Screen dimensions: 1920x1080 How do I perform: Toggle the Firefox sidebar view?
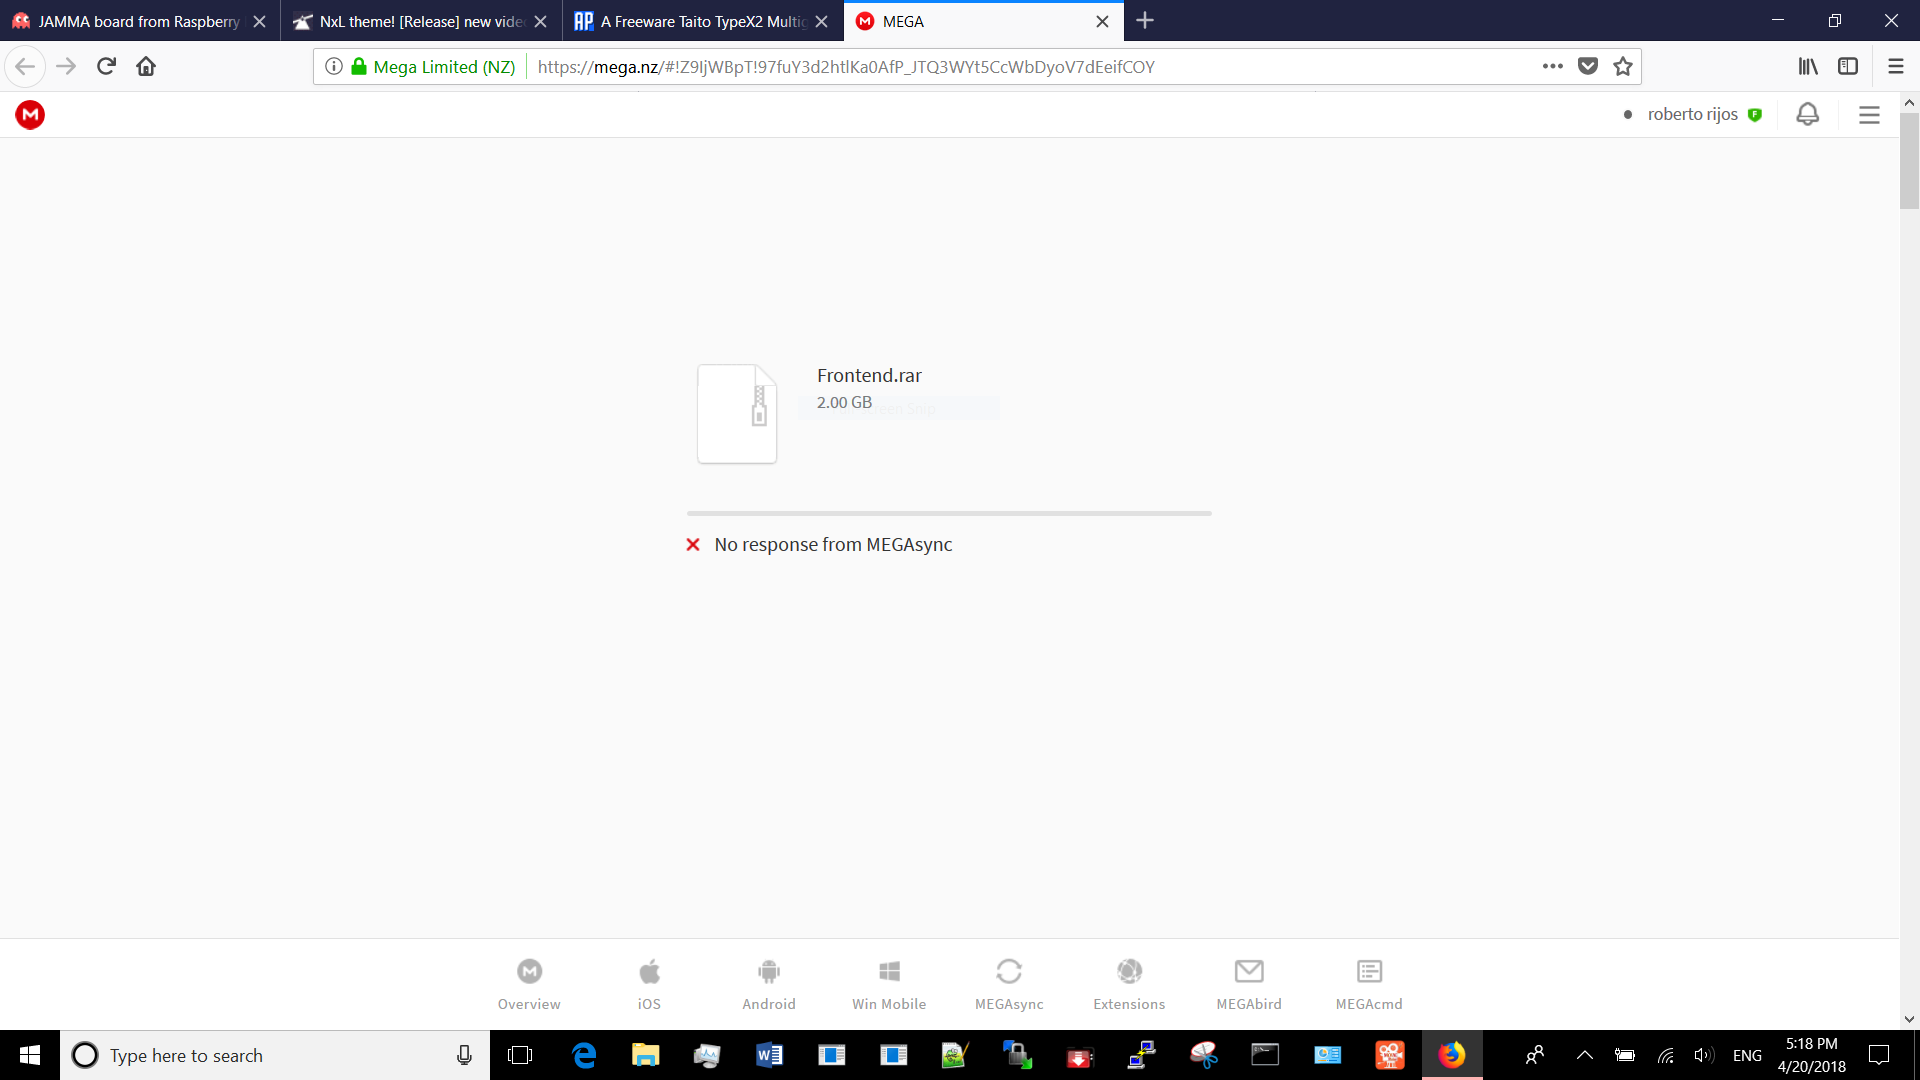(1848, 66)
